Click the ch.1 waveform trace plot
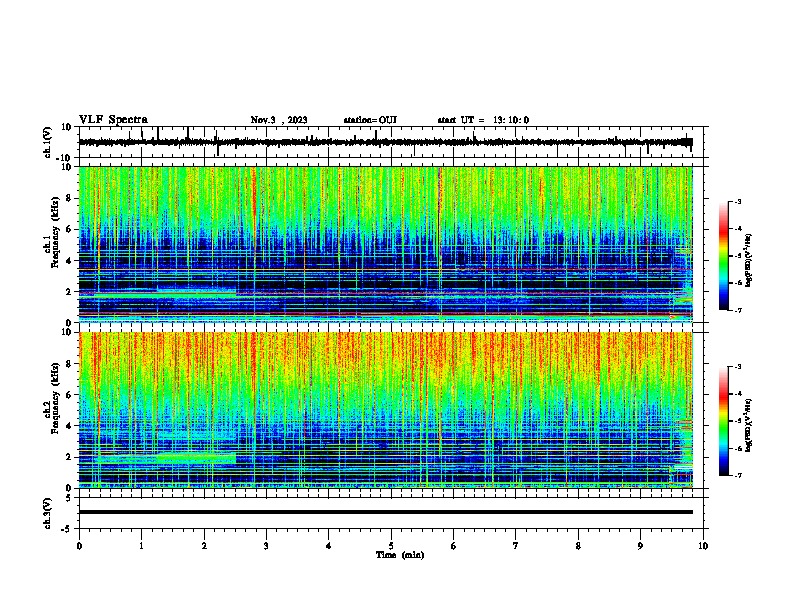792x612 pixels. (x=385, y=142)
